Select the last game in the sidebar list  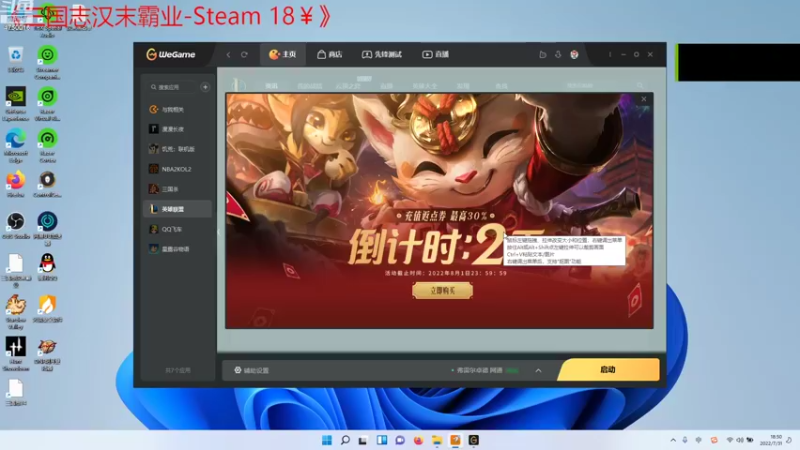(178, 249)
